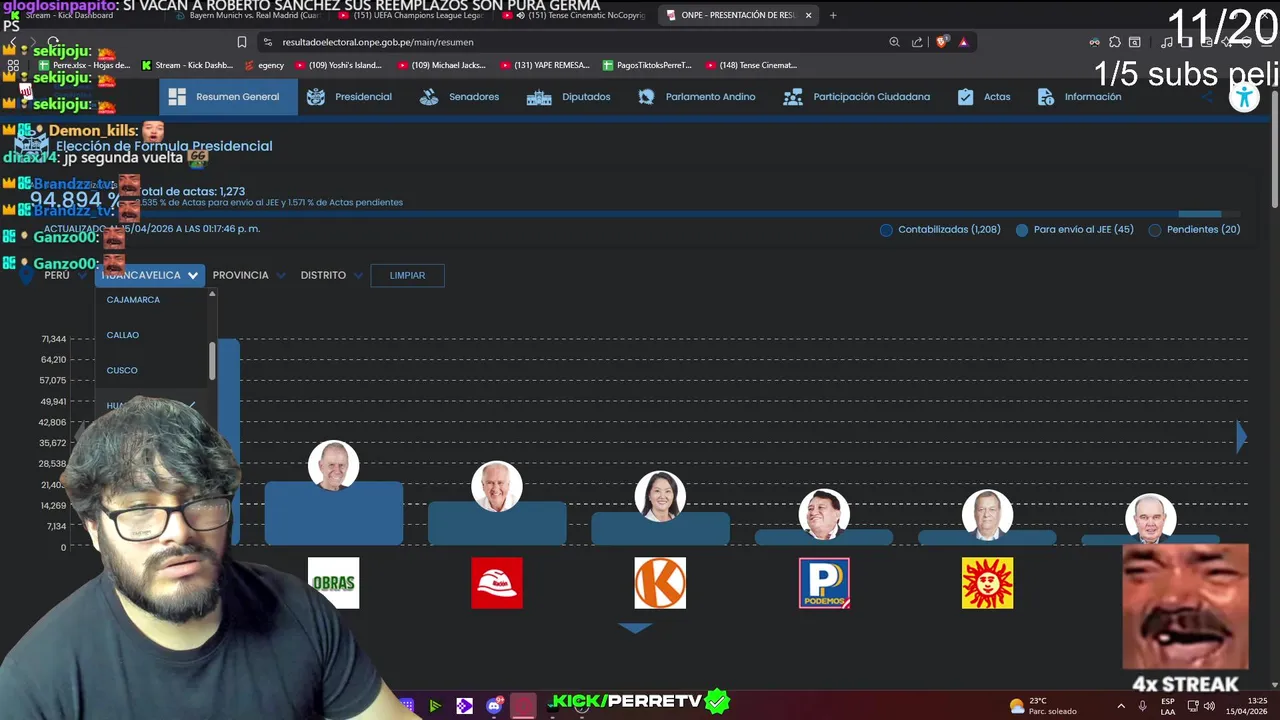Click the PODEMOS party logo

click(824, 583)
